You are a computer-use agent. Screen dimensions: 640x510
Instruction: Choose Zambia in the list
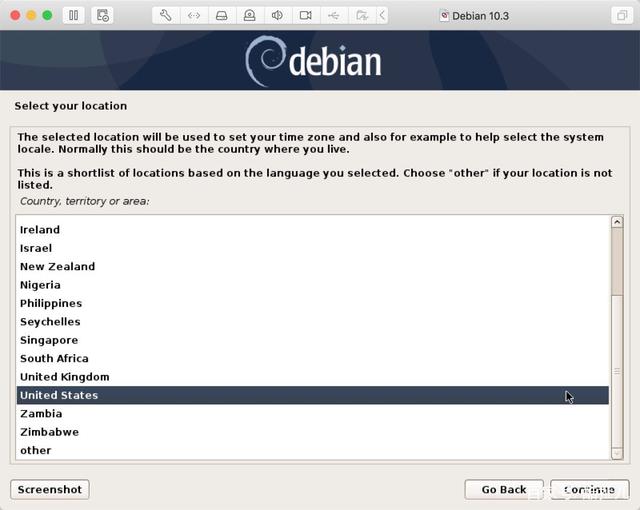[313, 413]
